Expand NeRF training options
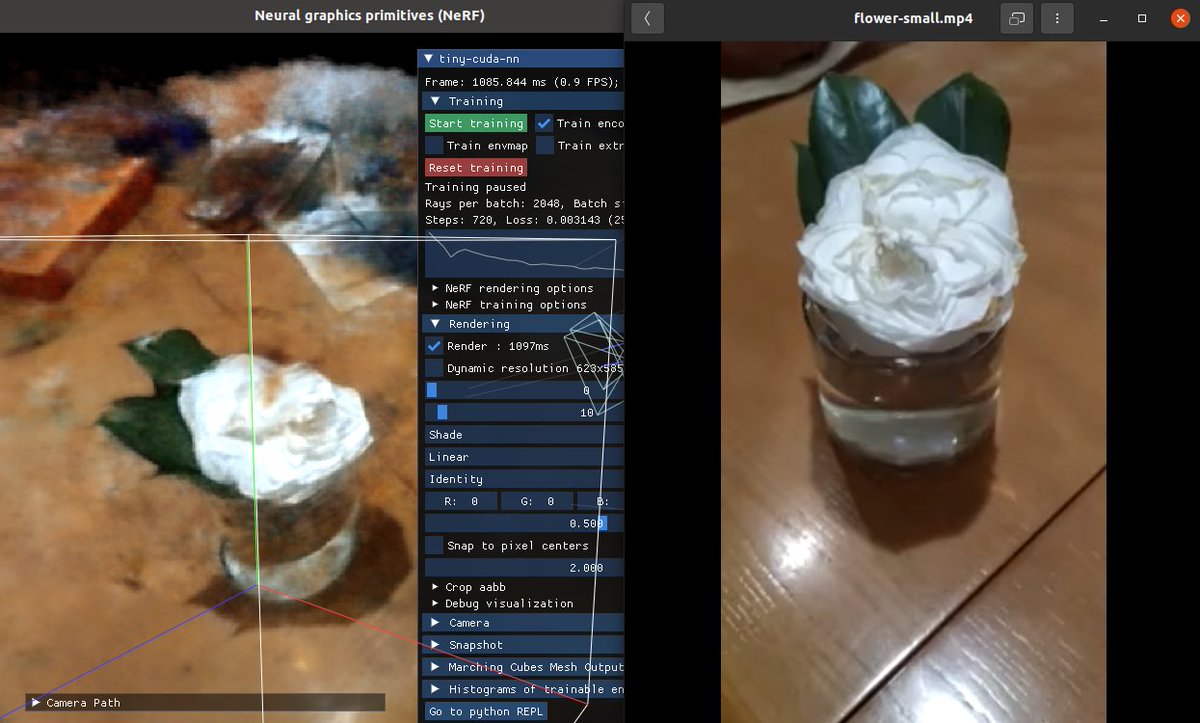 pyautogui.click(x=512, y=304)
